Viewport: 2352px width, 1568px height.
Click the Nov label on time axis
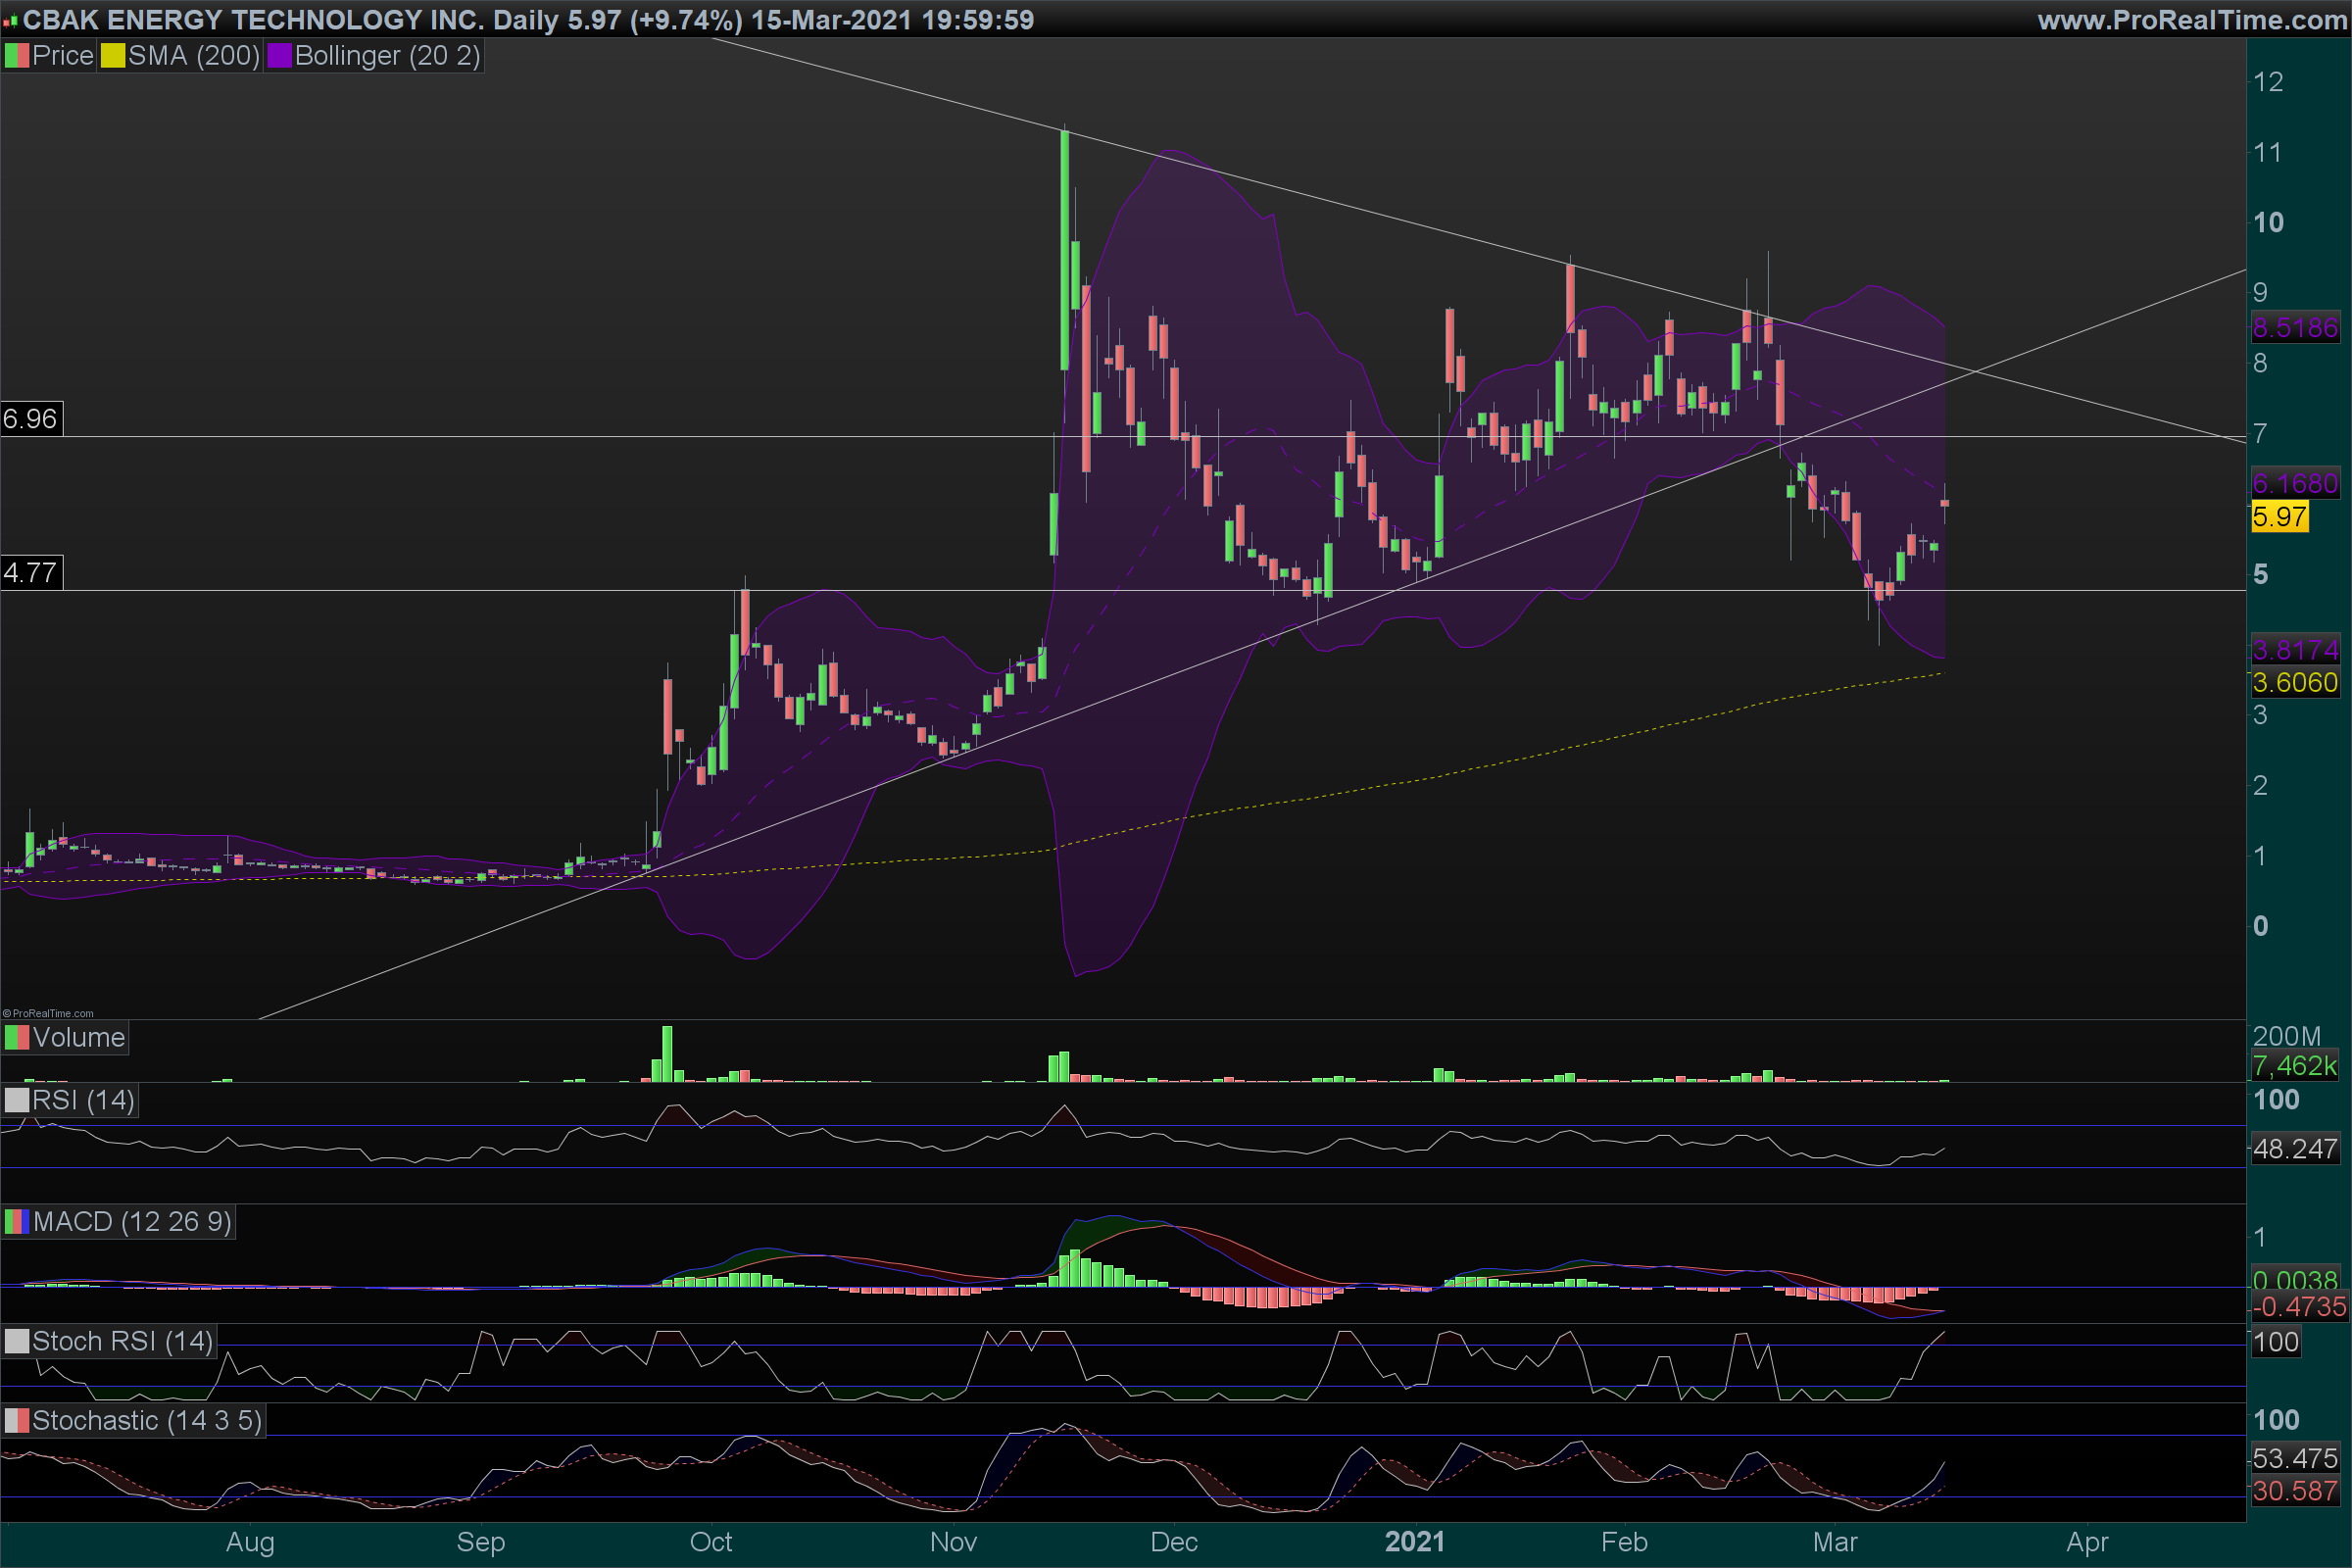pyautogui.click(x=953, y=1542)
